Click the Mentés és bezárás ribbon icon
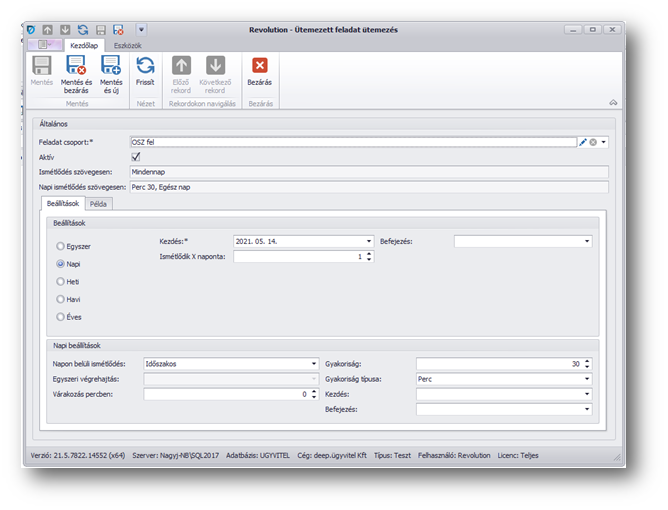 (77, 67)
